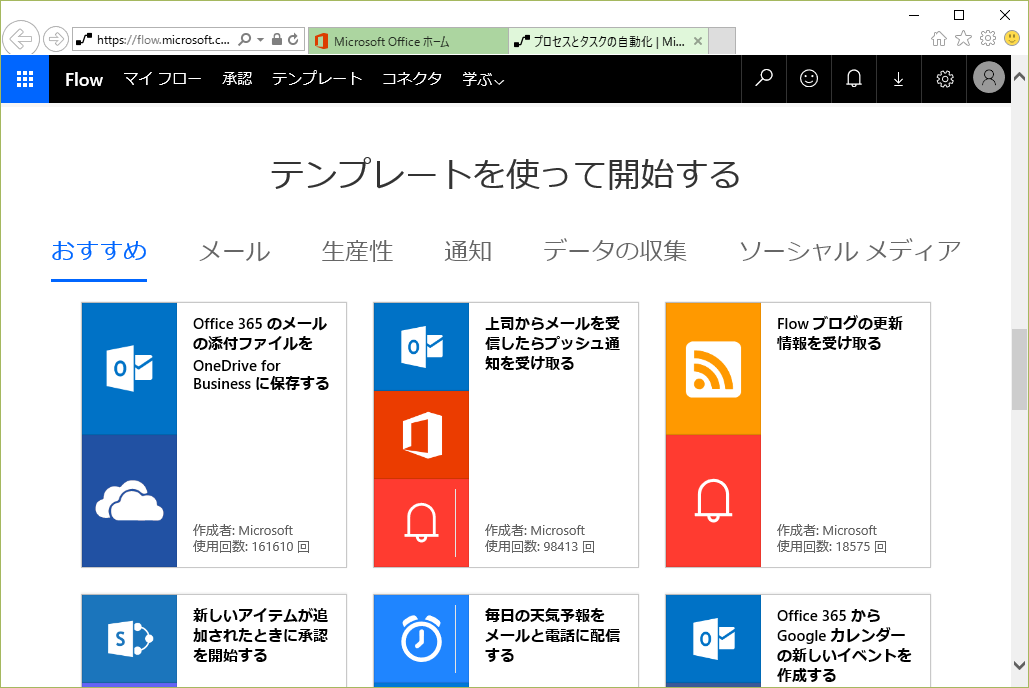
Task: Click Outlook icon on OneDrive attachment card
Action: point(129,368)
